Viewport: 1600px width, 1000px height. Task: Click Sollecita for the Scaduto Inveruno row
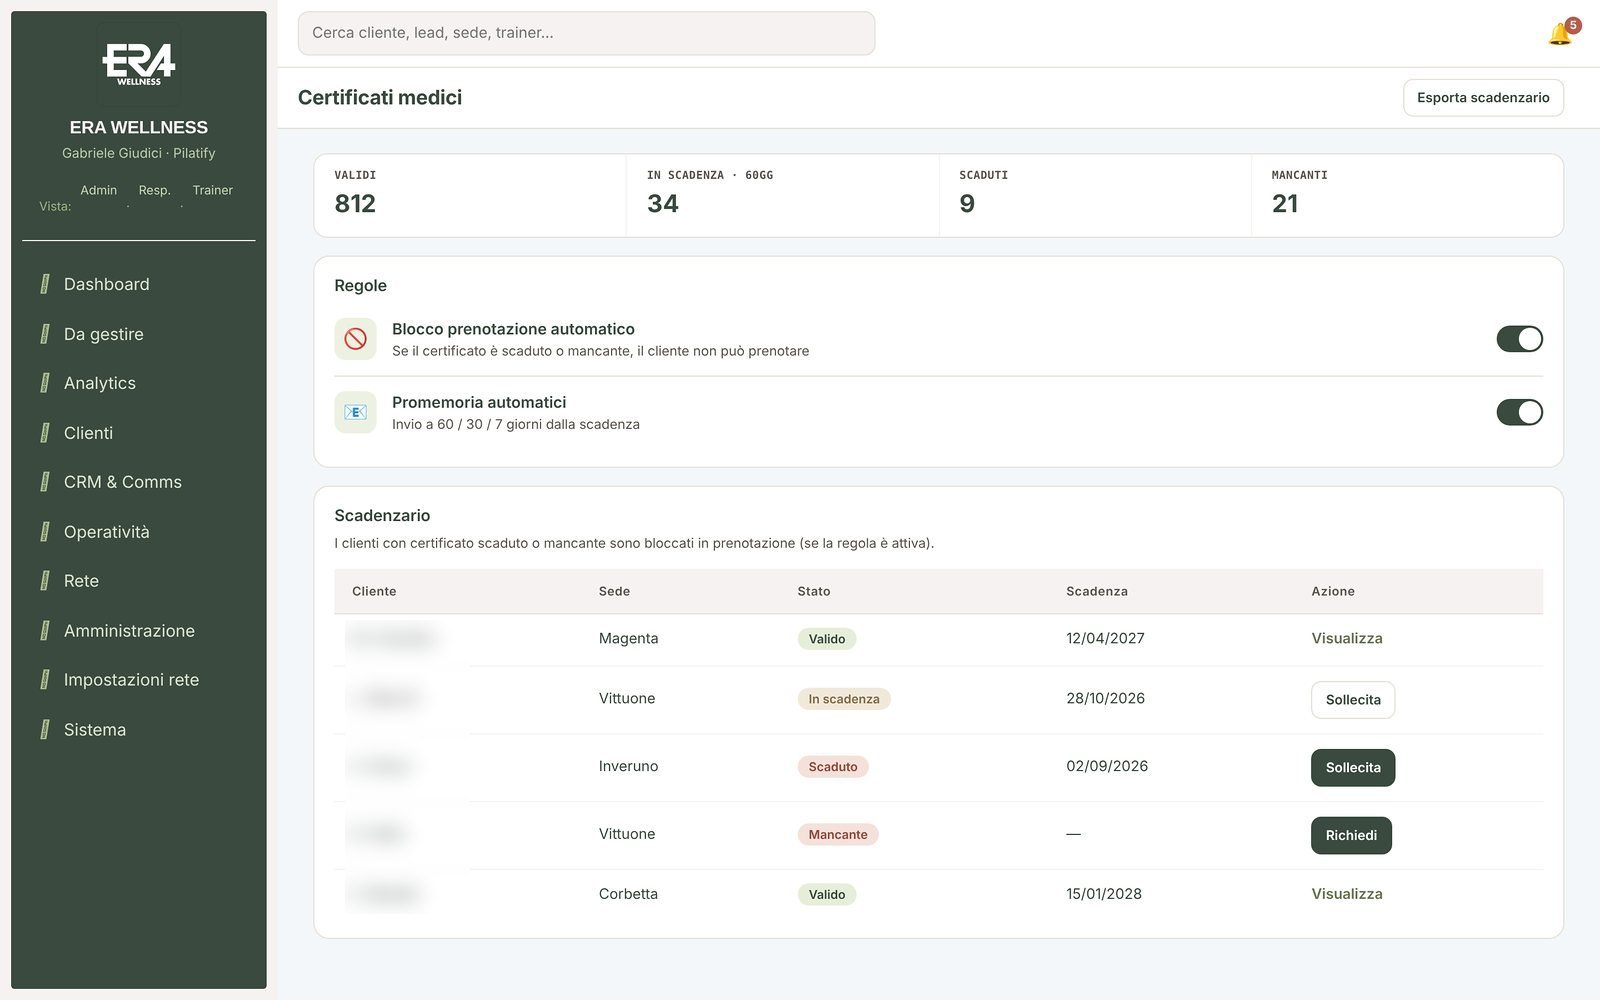click(1353, 768)
